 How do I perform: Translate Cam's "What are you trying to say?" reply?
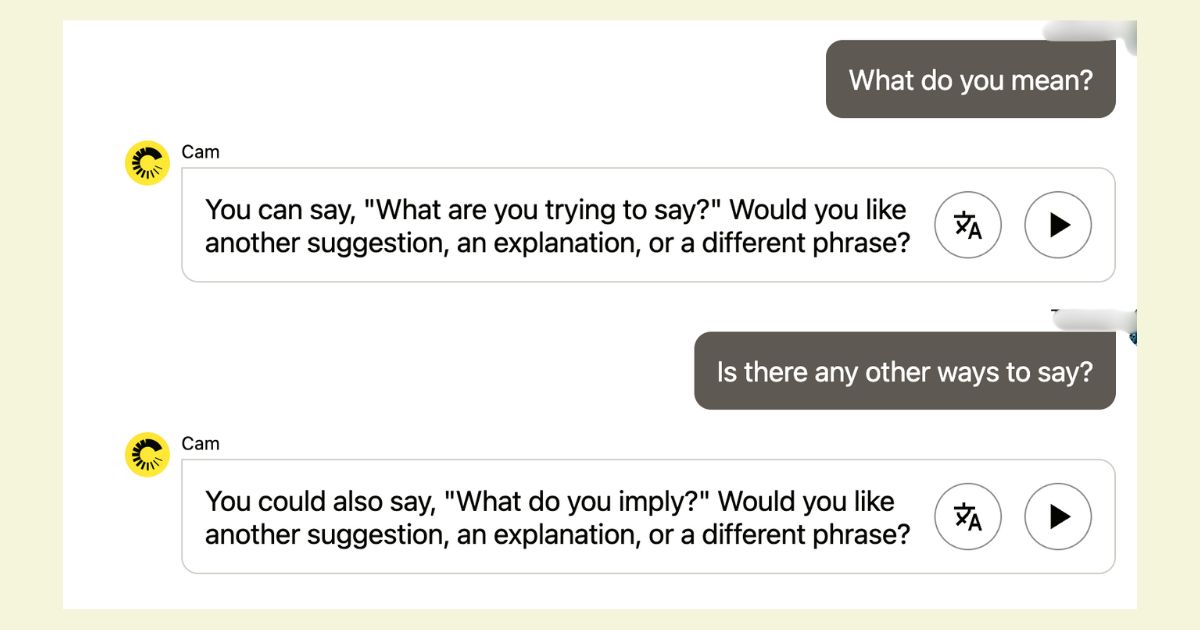click(x=968, y=225)
